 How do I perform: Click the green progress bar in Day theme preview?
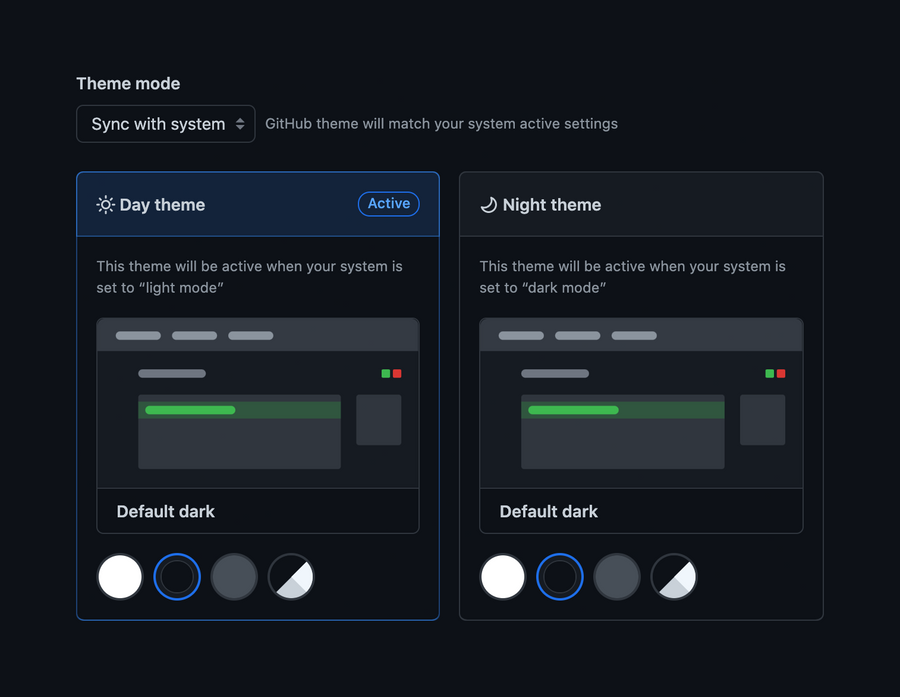[189, 409]
